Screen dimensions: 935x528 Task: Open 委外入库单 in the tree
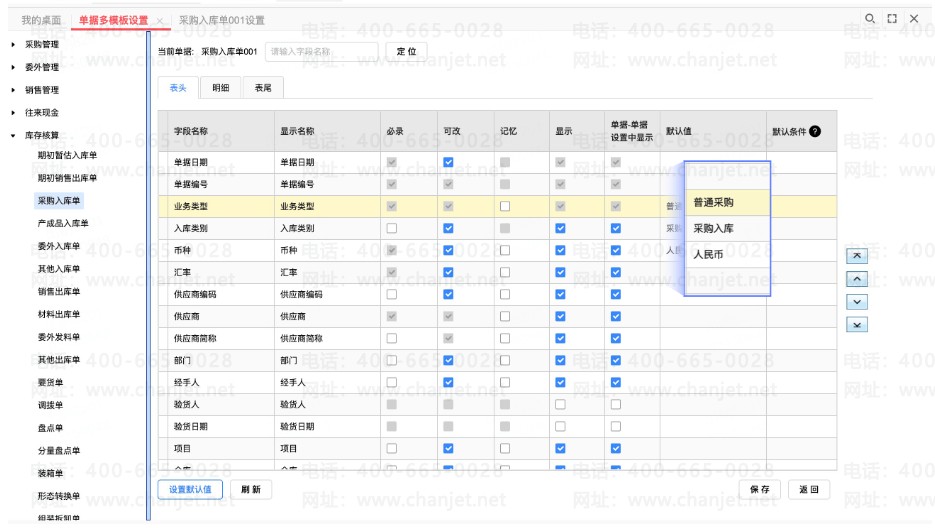(59, 246)
